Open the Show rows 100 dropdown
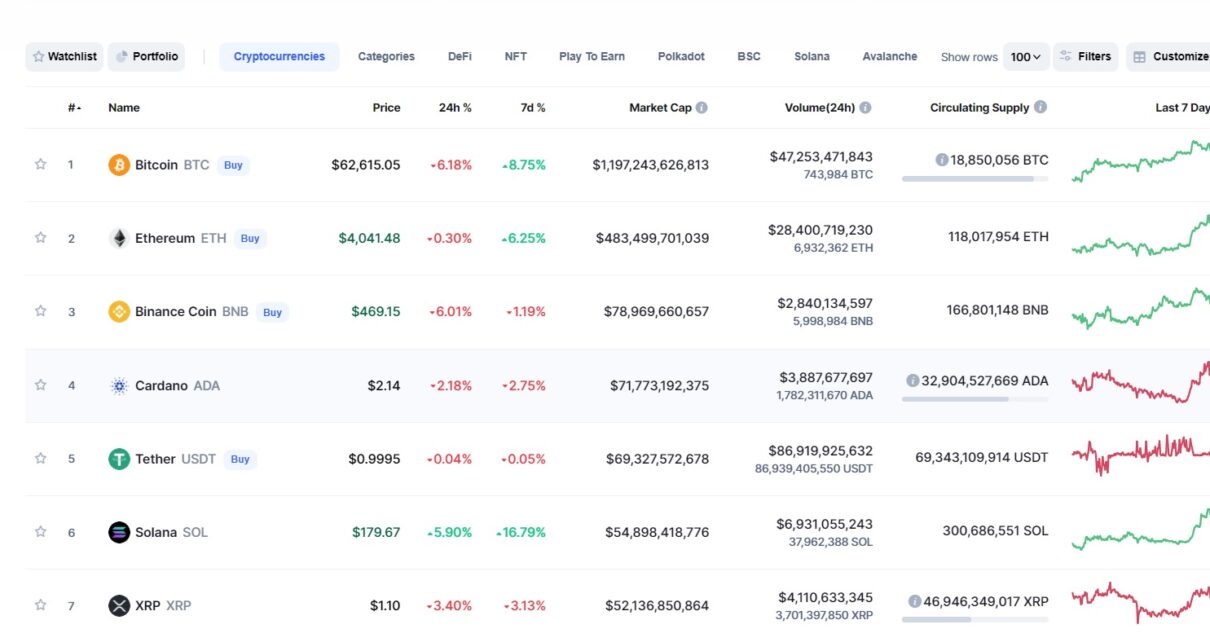1210x642 pixels. click(1026, 57)
